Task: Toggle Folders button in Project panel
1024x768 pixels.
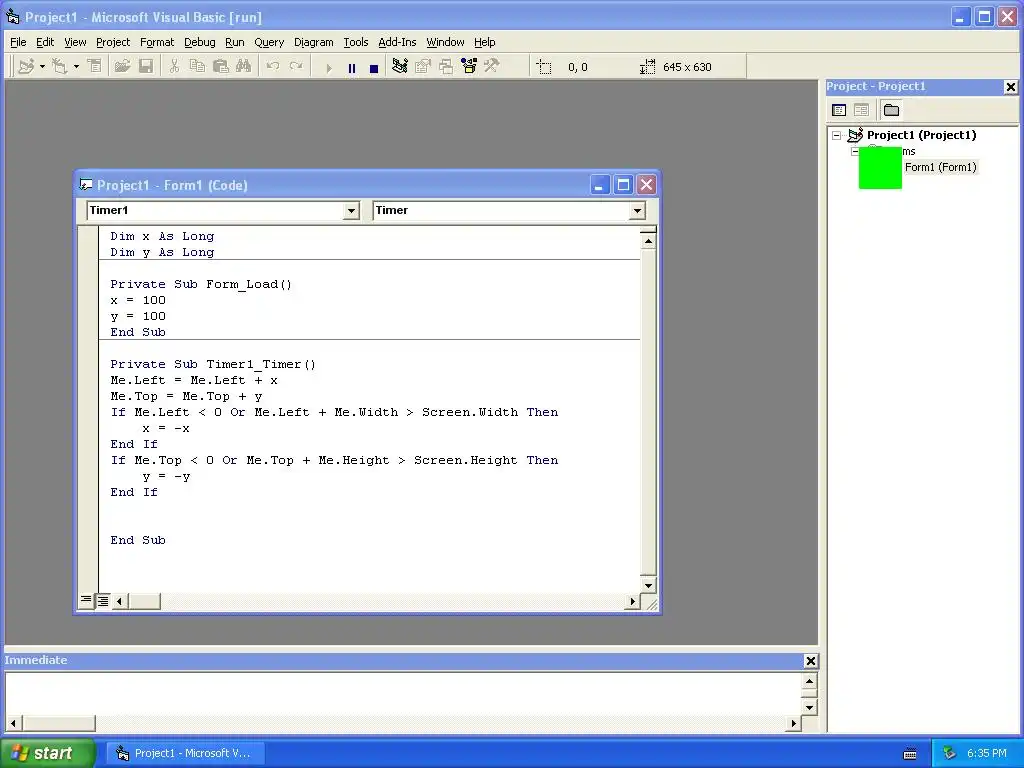Action: tap(891, 110)
